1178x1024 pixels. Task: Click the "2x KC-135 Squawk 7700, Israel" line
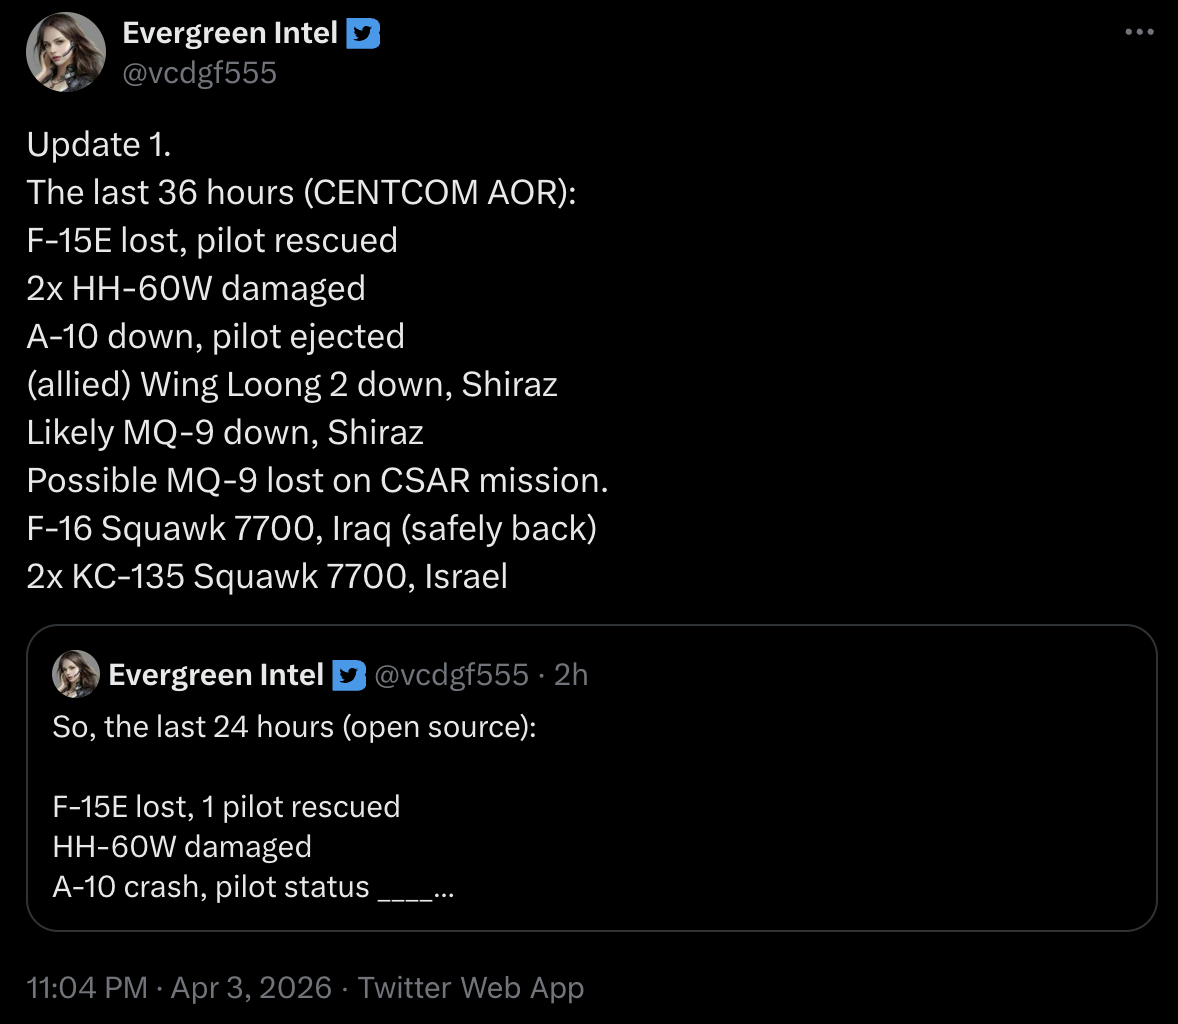pyautogui.click(x=267, y=576)
